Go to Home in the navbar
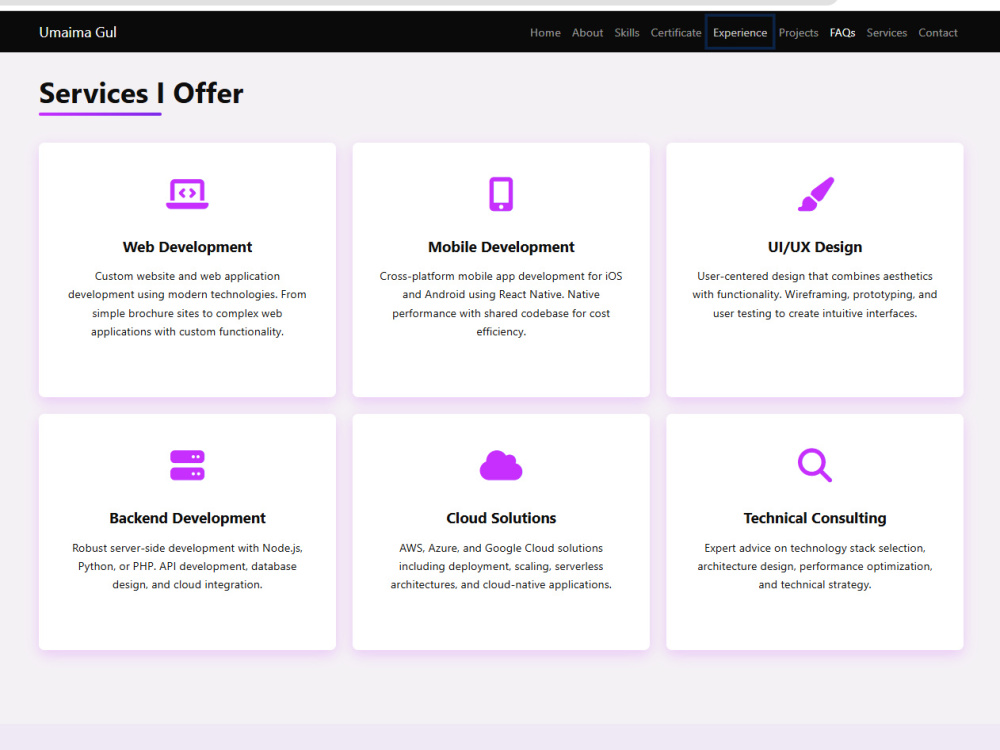 tap(545, 33)
